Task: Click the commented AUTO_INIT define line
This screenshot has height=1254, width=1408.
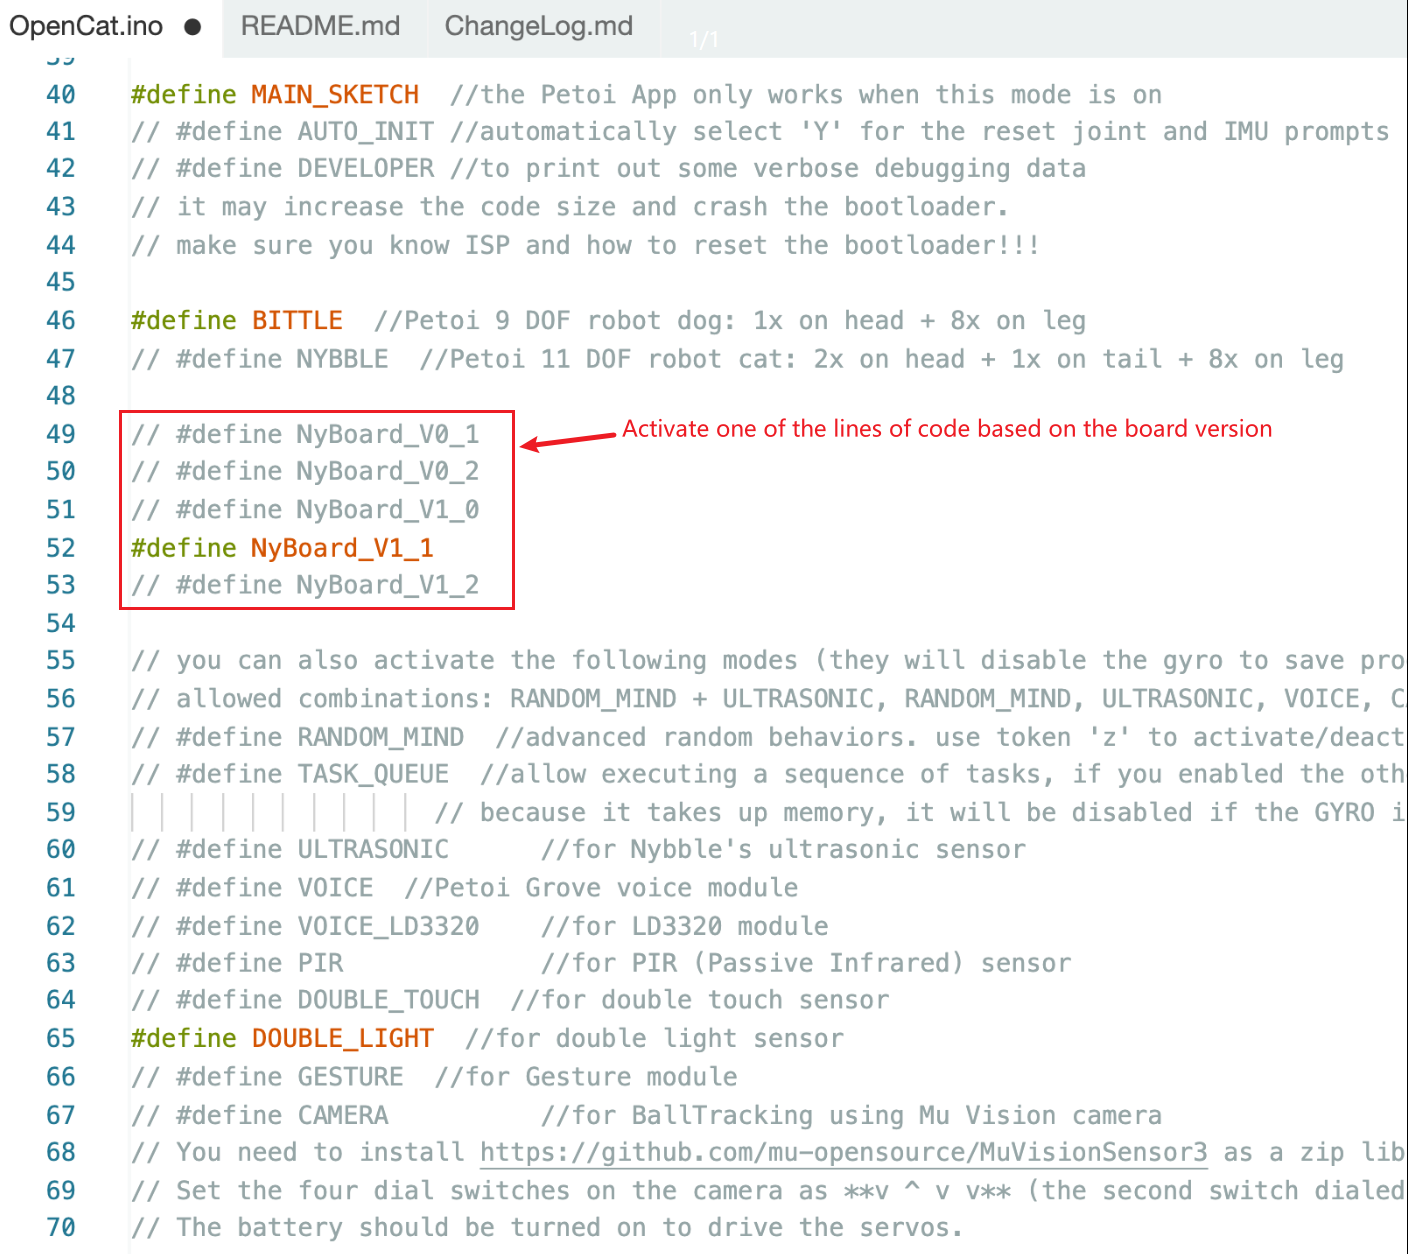Action: click(x=283, y=132)
